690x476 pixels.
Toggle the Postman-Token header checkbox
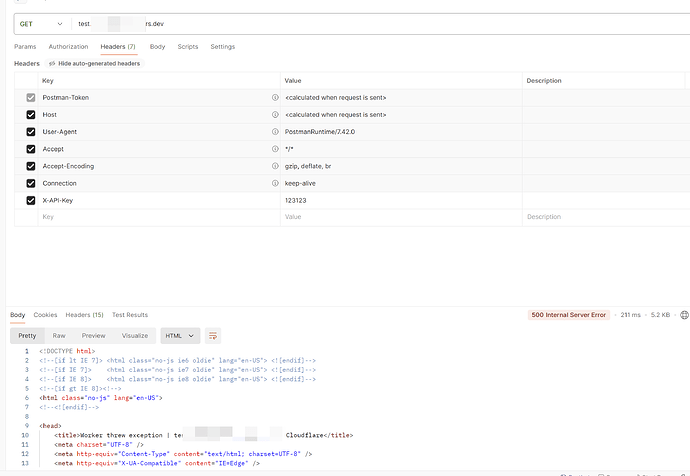pyautogui.click(x=31, y=98)
